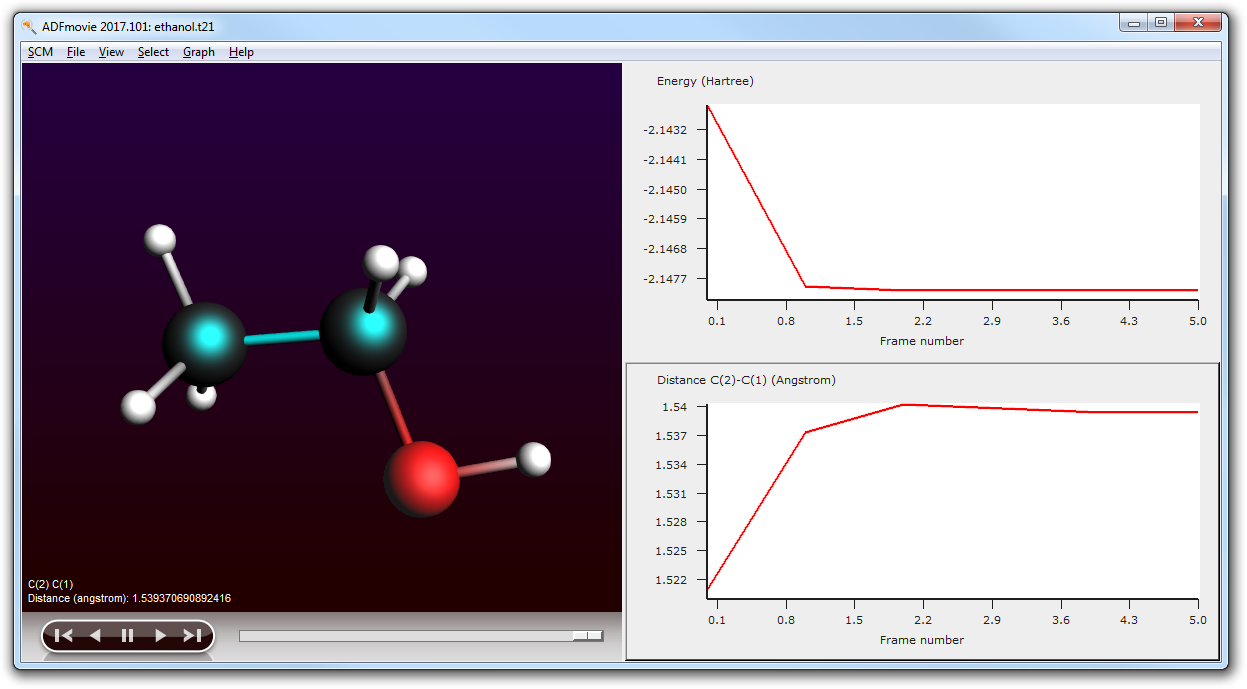Click Frame number label under energy graph

922,341
